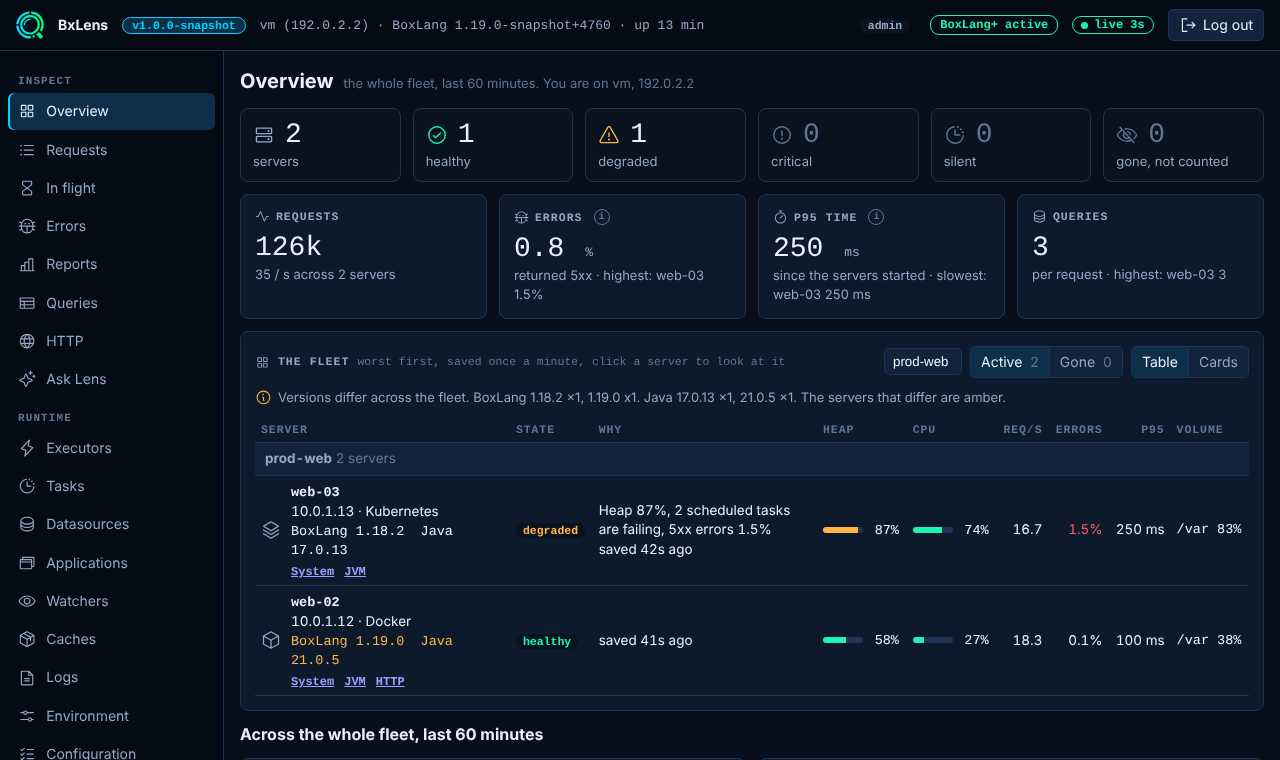Open the System link for web-03

click(x=312, y=572)
